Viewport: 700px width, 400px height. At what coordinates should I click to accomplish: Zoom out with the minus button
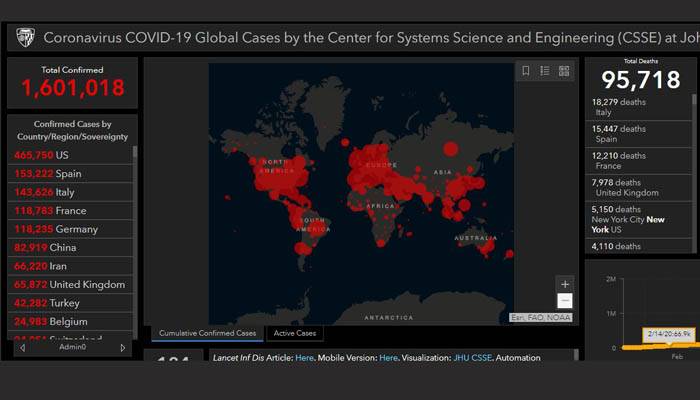pyautogui.click(x=565, y=300)
